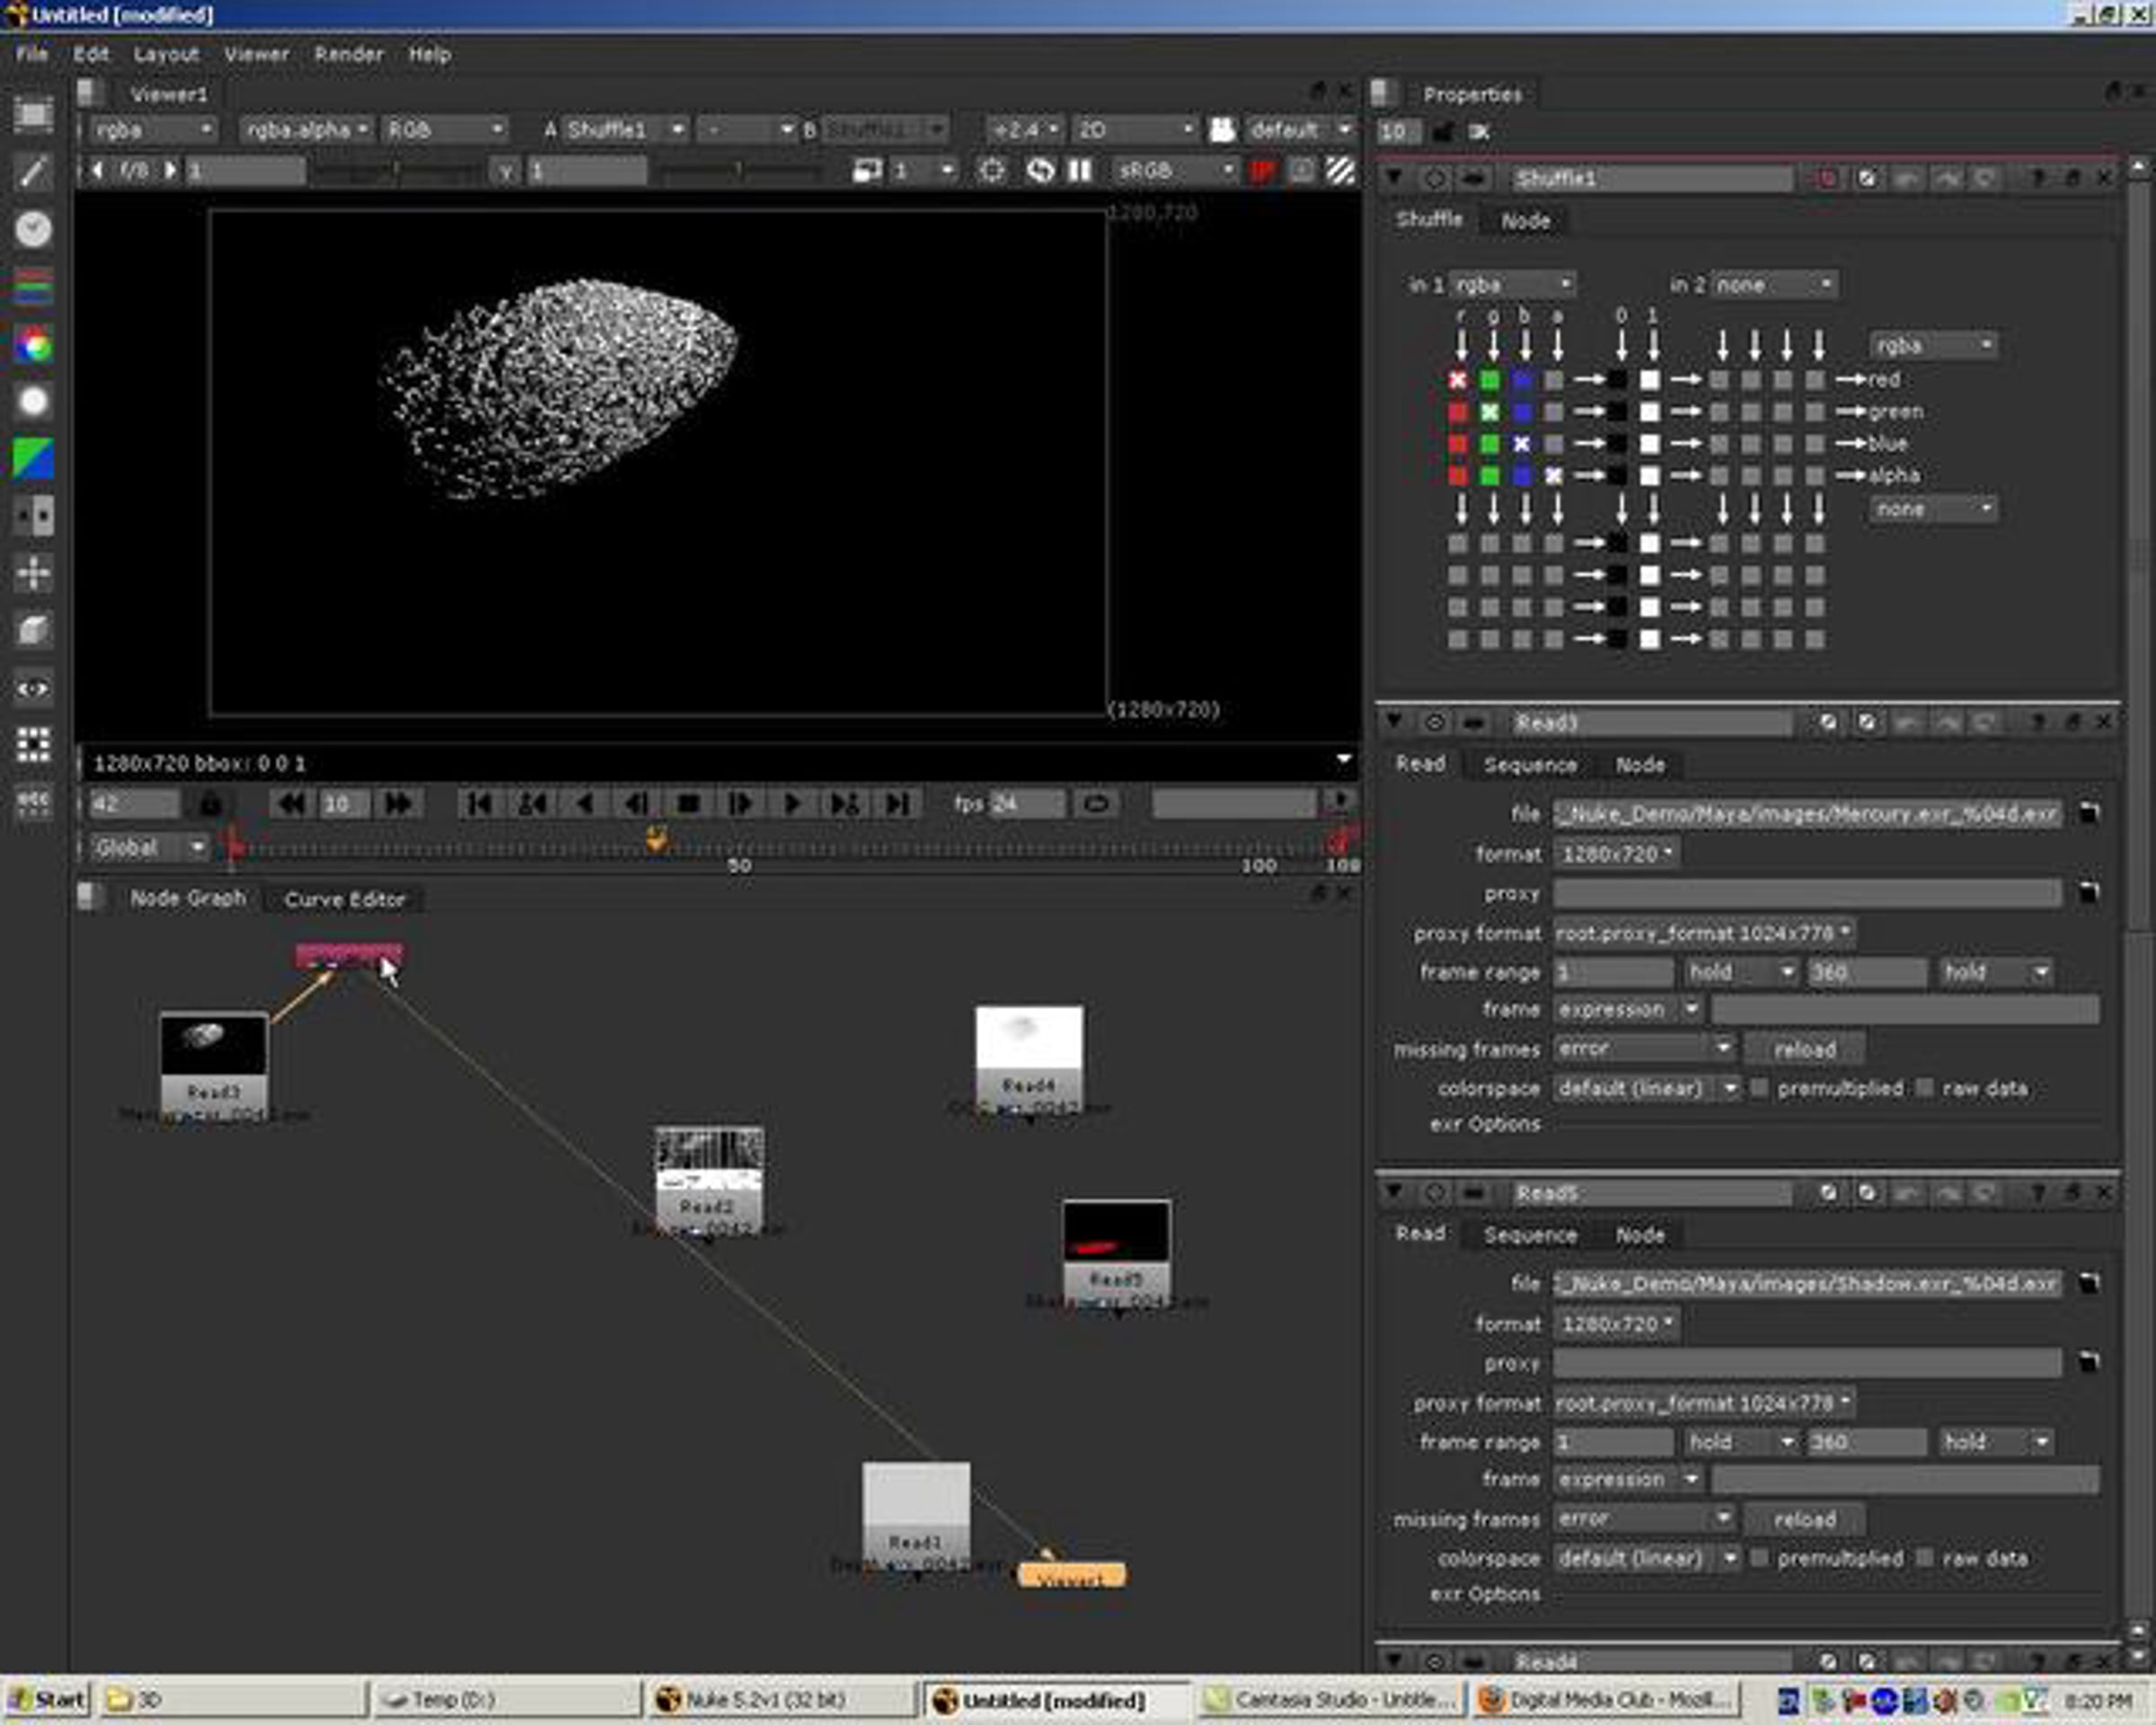This screenshot has height=1725, width=2156.
Task: Open the Draw nodes brush icon
Action: 33,172
